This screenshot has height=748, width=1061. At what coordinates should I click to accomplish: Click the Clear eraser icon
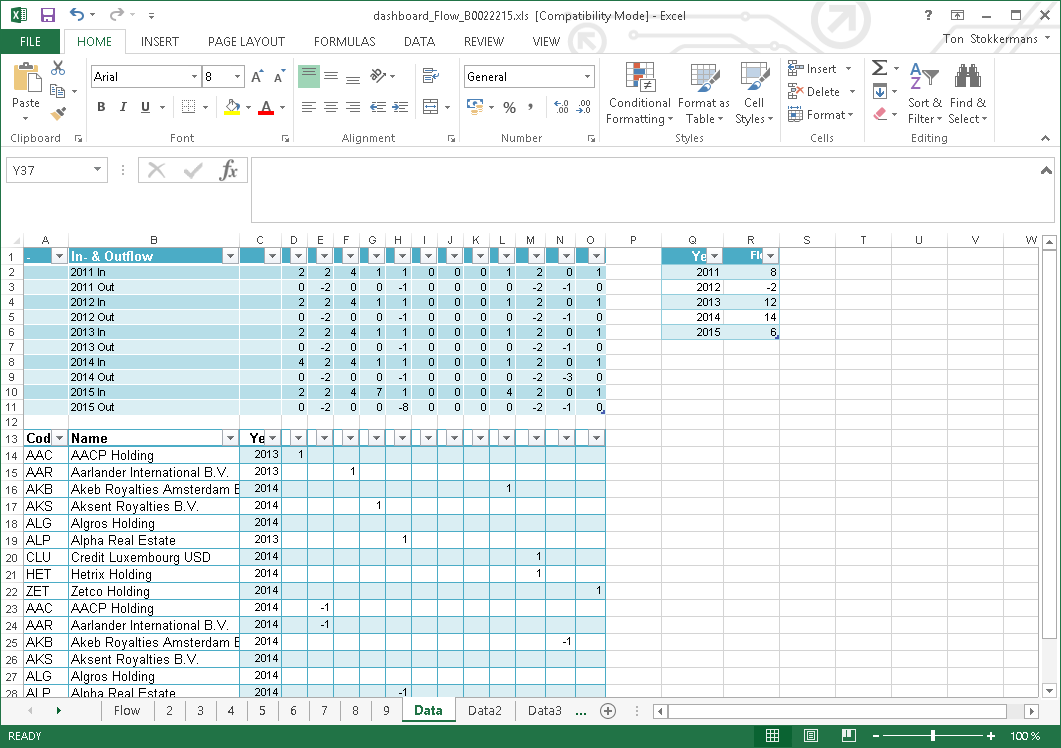(880, 114)
